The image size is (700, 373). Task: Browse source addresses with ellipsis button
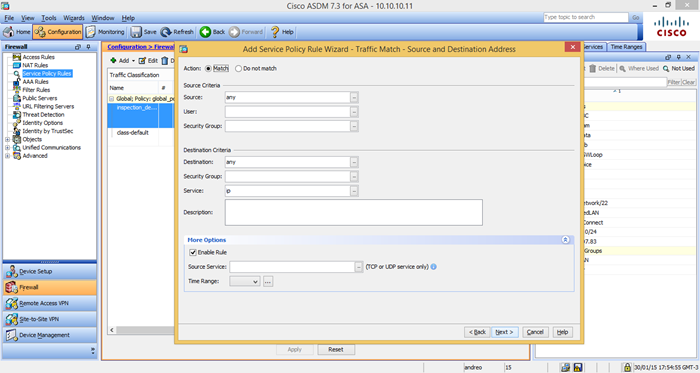[354, 97]
